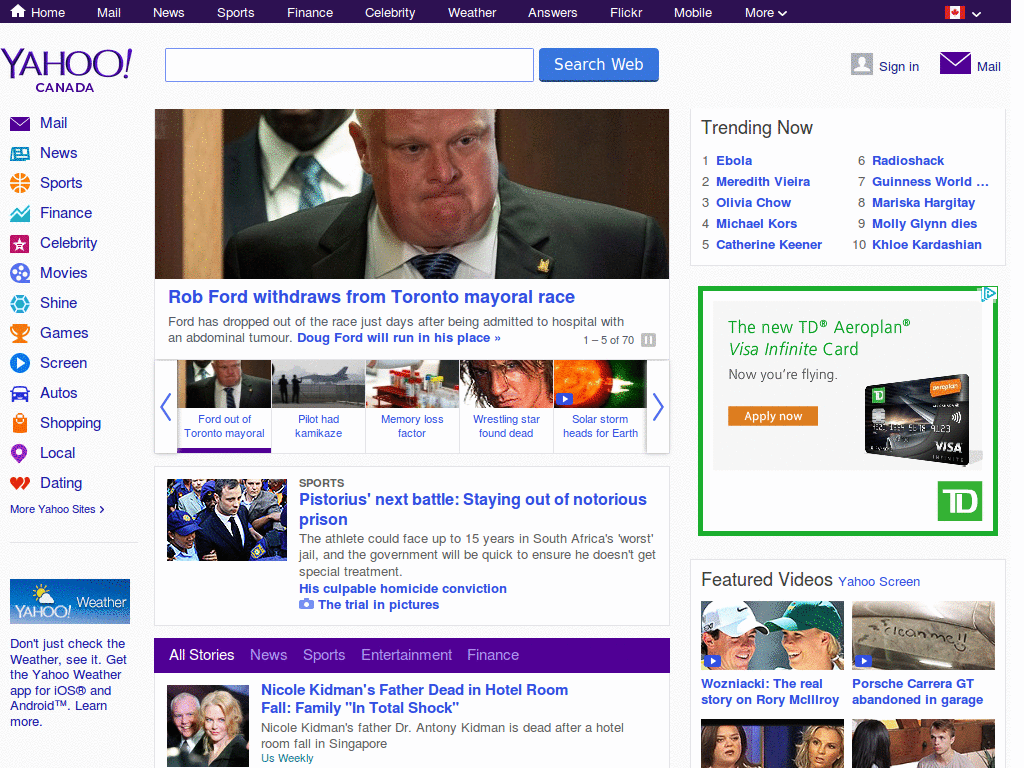Select the Shopping bag icon in sidebar
Viewport: 1024px width, 768px height.
[x=21, y=423]
